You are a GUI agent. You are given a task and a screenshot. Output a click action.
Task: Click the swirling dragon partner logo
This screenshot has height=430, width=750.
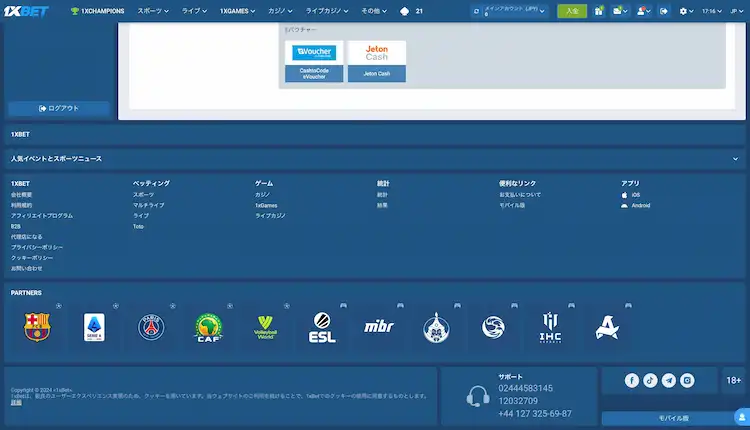[x=493, y=327]
